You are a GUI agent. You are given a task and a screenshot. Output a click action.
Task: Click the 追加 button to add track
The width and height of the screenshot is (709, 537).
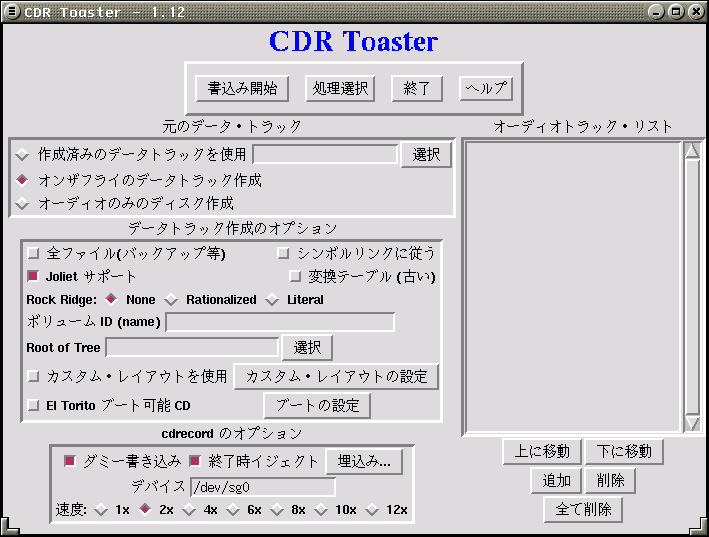(556, 481)
